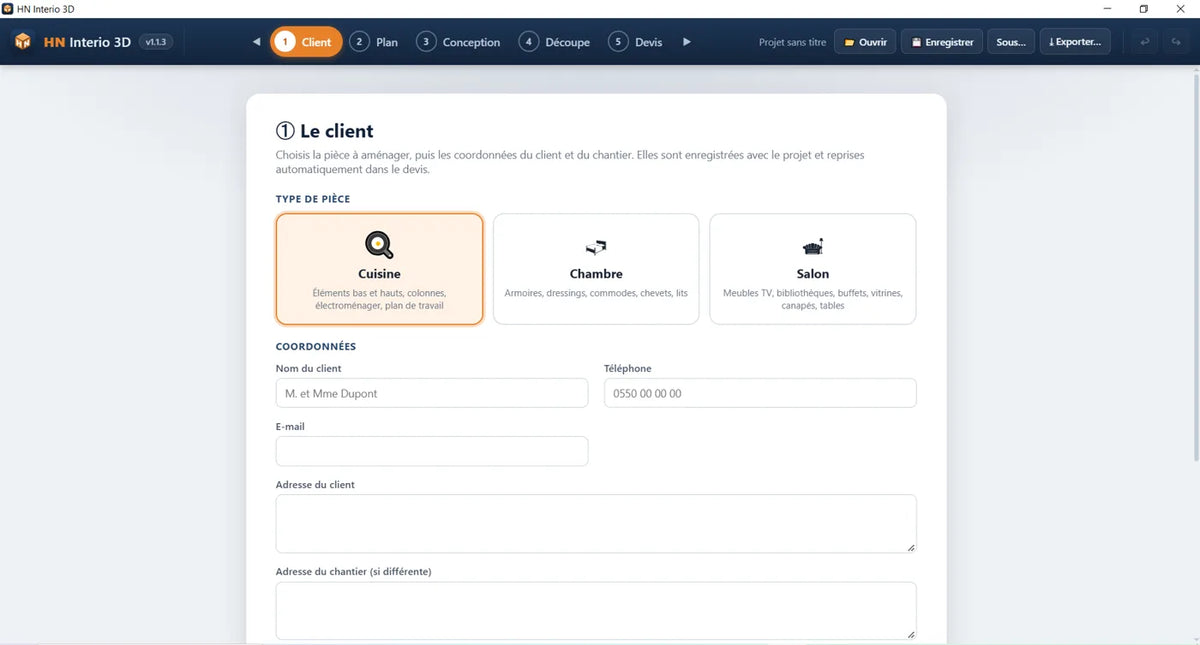The height and width of the screenshot is (645, 1200).
Task: Minimize the HN Interio 3D window
Action: click(1106, 9)
